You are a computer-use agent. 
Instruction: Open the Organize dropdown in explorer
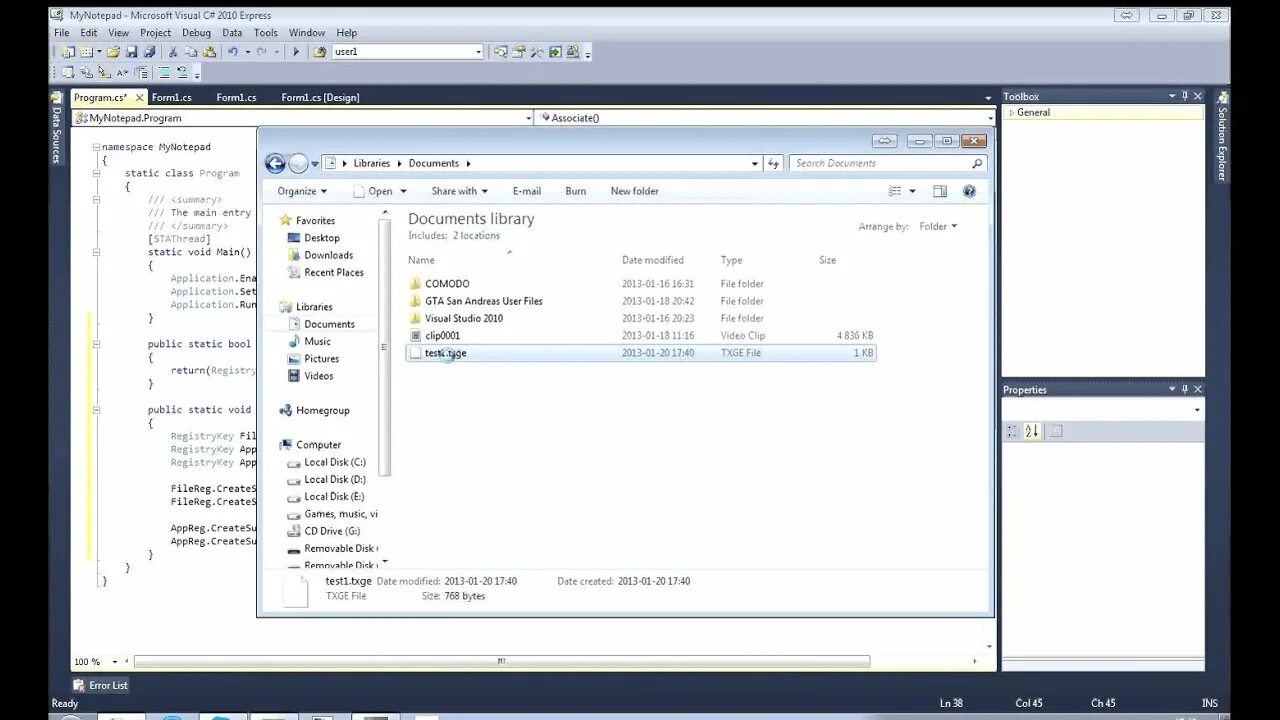point(302,191)
